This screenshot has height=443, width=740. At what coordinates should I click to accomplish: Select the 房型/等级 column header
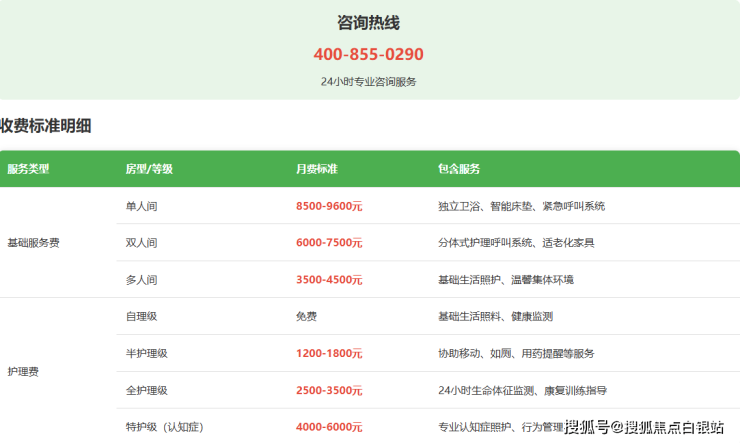(148, 169)
